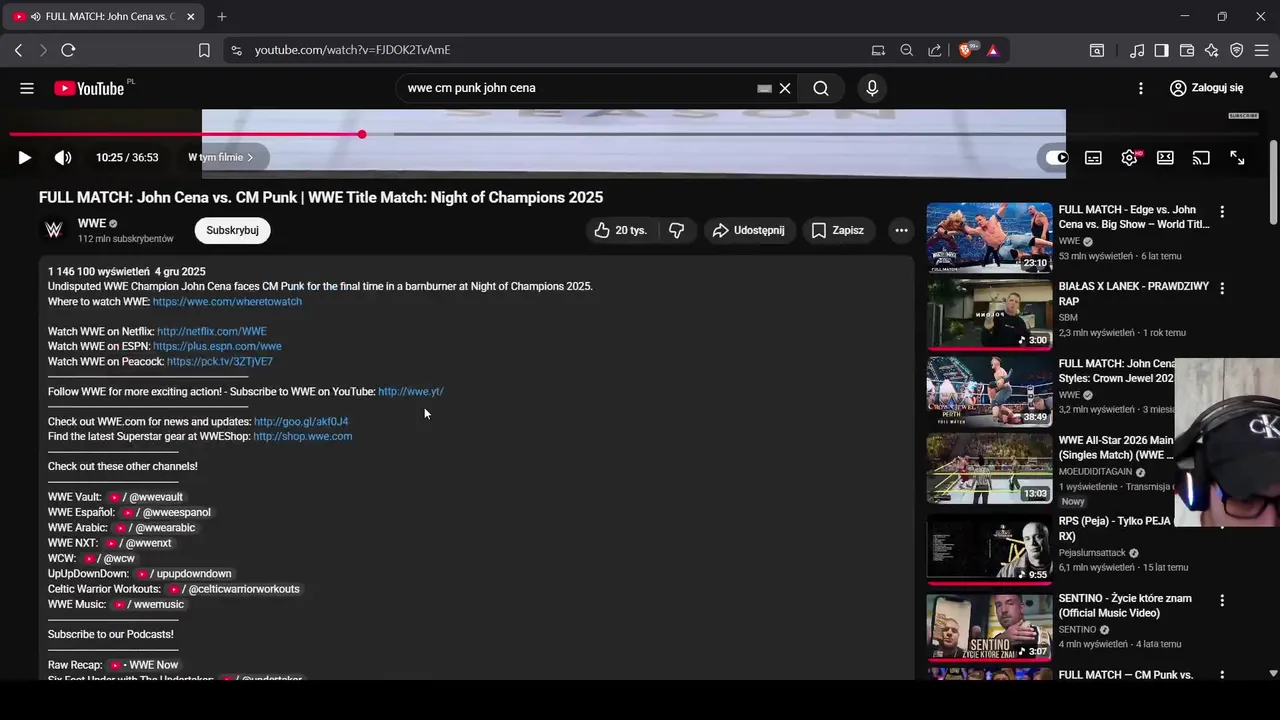Open the wwe.yt subscribe link

(411, 391)
